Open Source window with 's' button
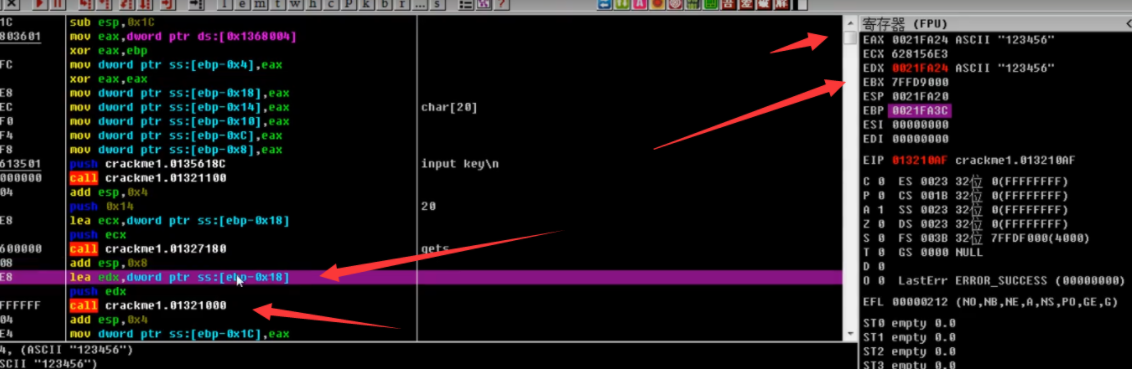The height and width of the screenshot is (369, 1135). (x=437, y=4)
